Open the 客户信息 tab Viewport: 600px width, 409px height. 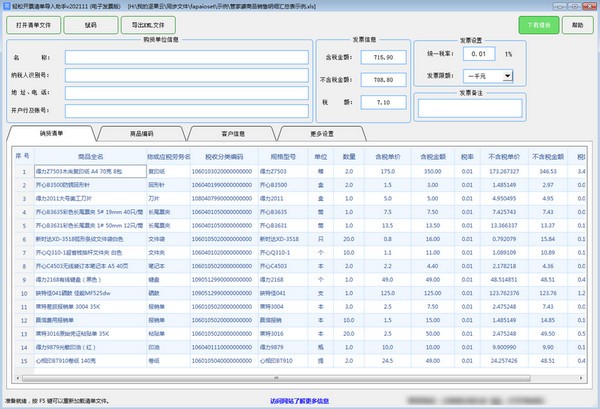(x=233, y=132)
